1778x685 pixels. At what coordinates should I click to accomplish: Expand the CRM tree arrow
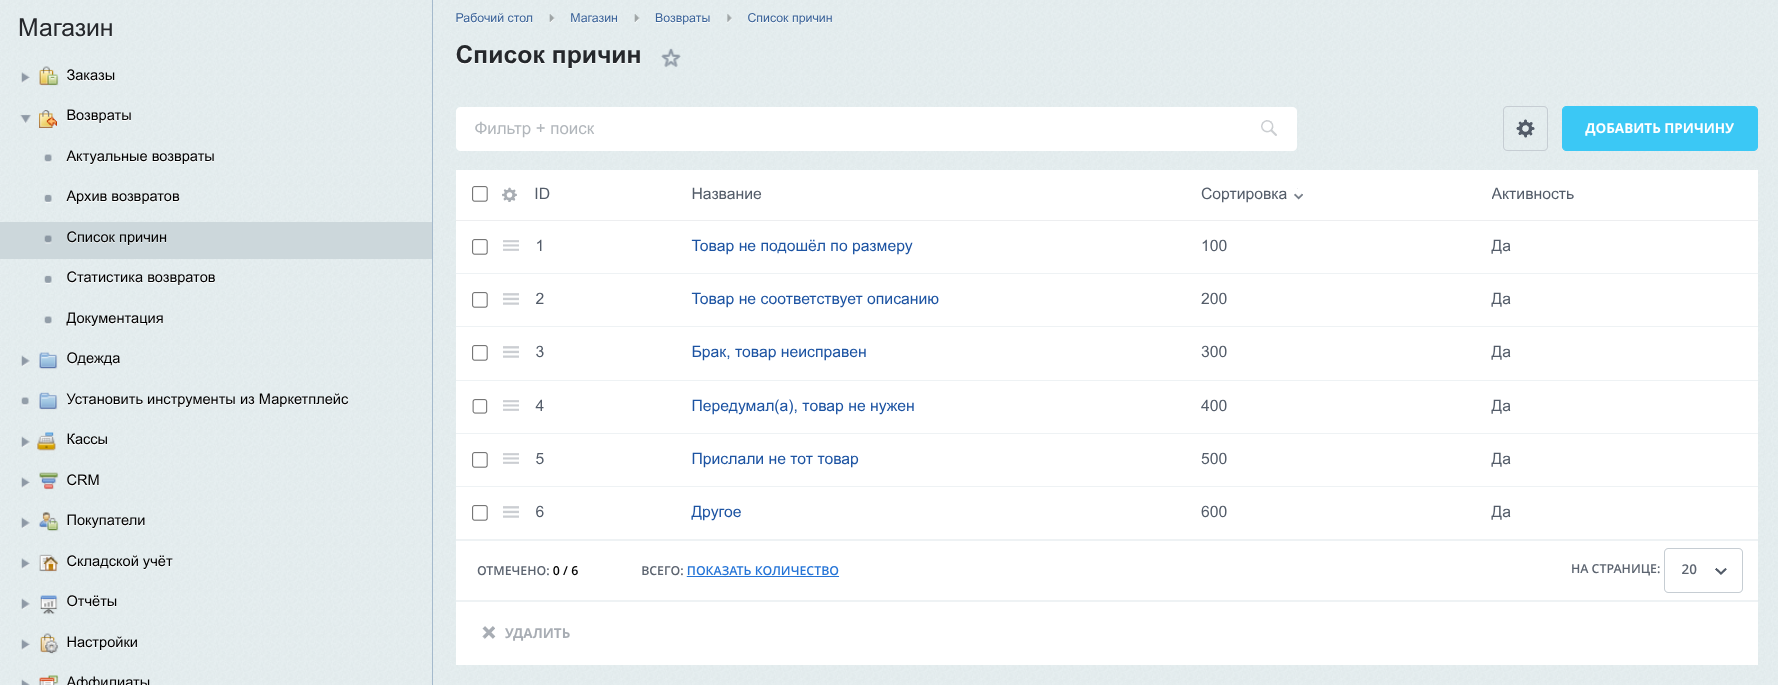pyautogui.click(x=25, y=482)
